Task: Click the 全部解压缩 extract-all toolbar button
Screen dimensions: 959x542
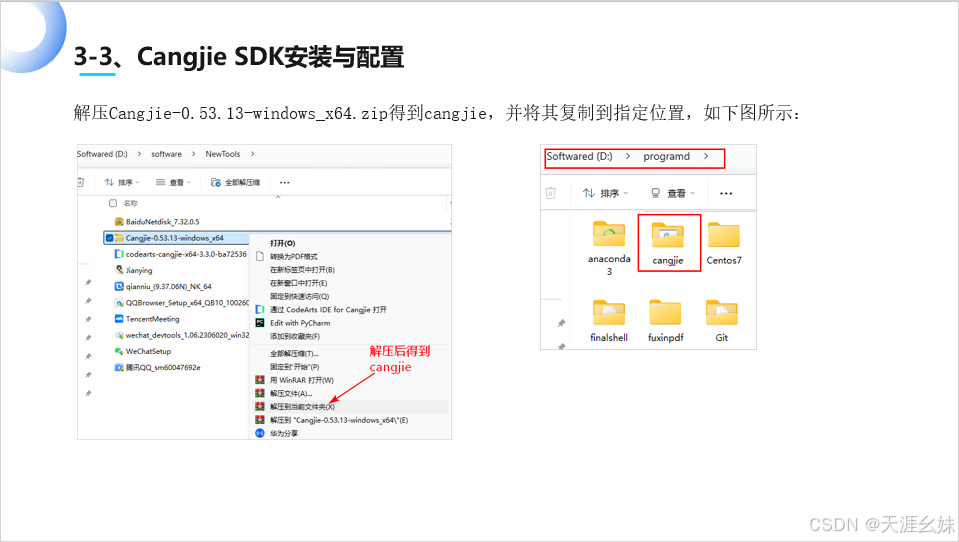Action: point(235,182)
